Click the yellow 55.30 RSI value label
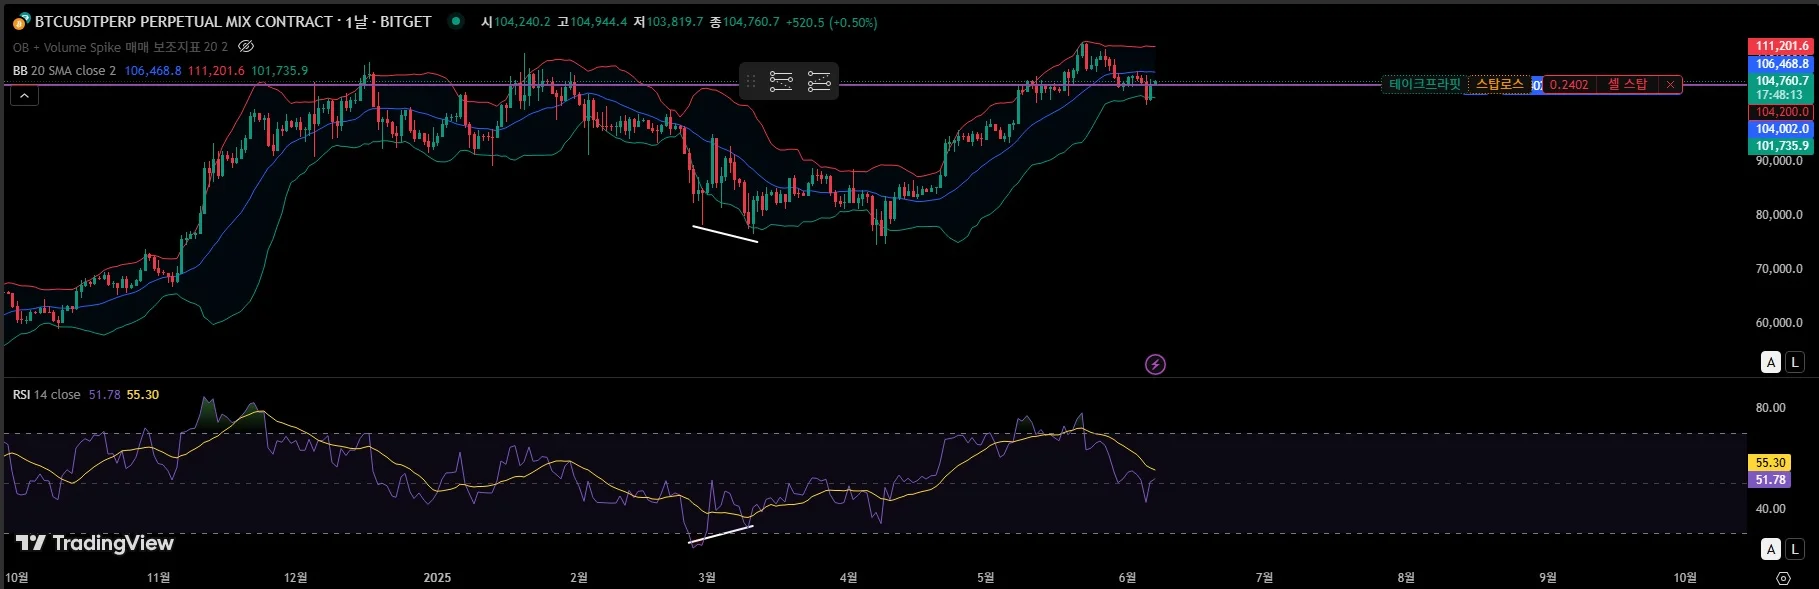This screenshot has height=589, width=1819. click(1770, 463)
